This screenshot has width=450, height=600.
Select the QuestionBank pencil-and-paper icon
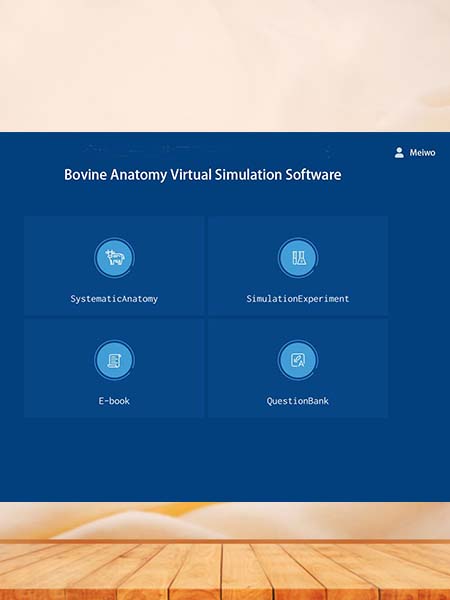point(298,360)
